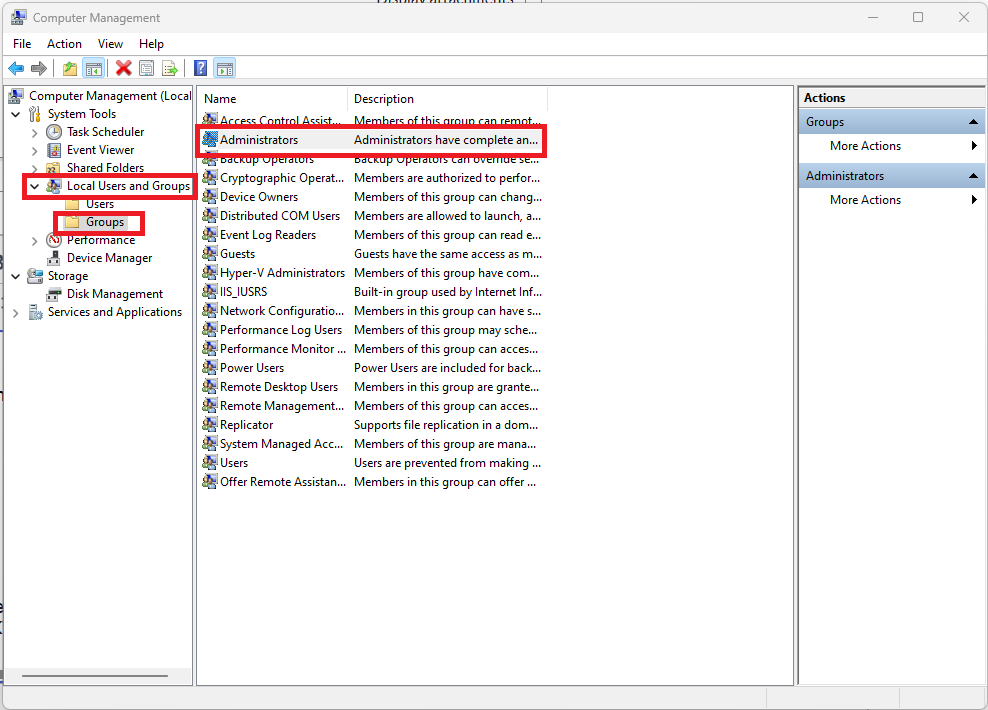Open the View menu
The width and height of the screenshot is (988, 710).
tap(110, 44)
